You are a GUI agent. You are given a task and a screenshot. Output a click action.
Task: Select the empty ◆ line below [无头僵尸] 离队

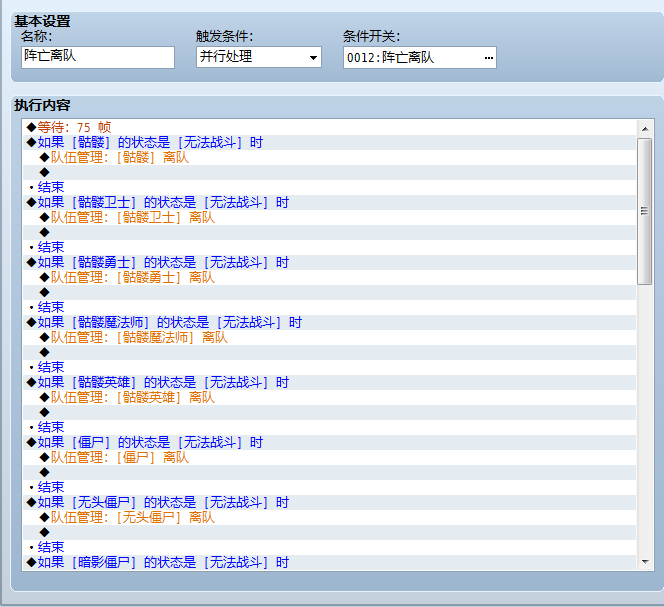click(x=329, y=532)
